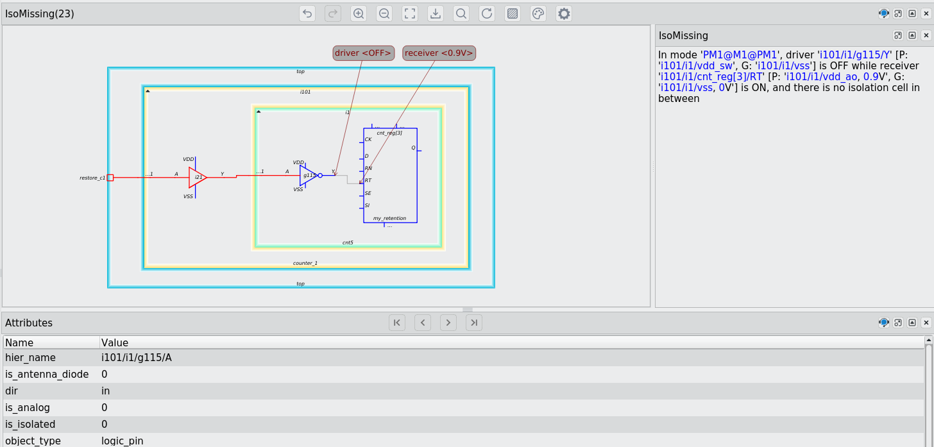The width and height of the screenshot is (934, 447).
Task: Click the driver <OFF> annotation label
Action: click(x=364, y=54)
